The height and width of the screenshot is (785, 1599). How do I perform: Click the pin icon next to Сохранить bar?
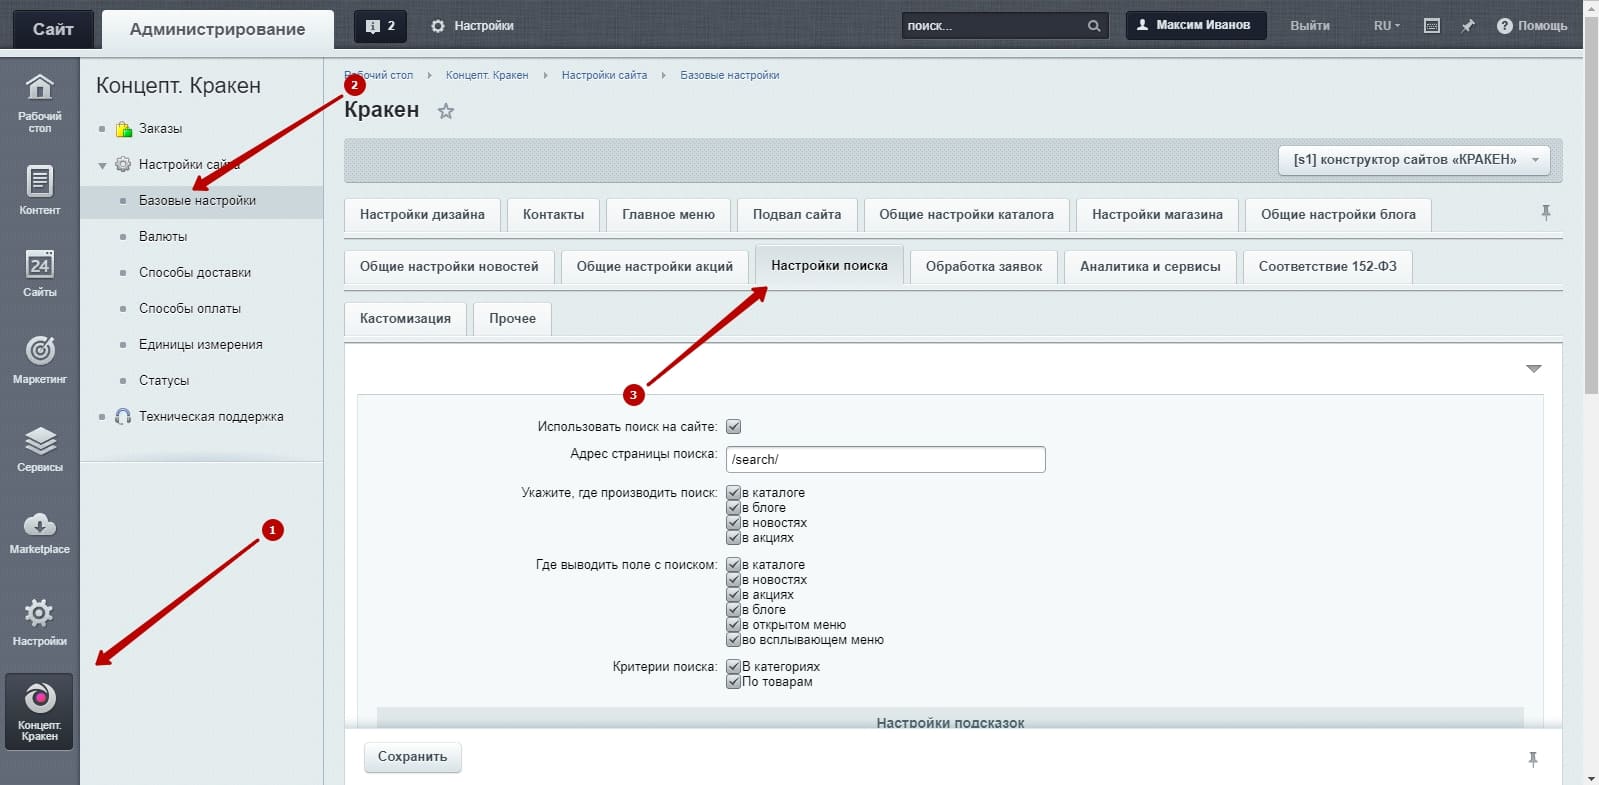click(x=1533, y=759)
